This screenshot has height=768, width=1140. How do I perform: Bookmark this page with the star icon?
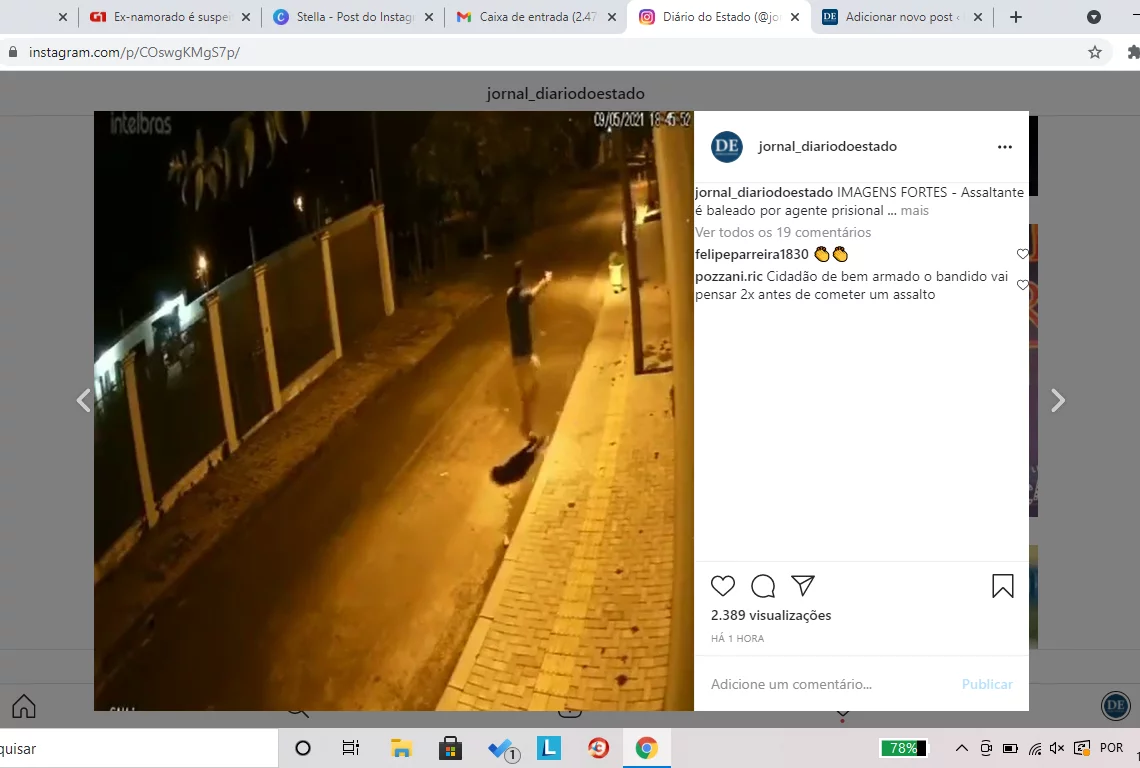pos(1095,52)
